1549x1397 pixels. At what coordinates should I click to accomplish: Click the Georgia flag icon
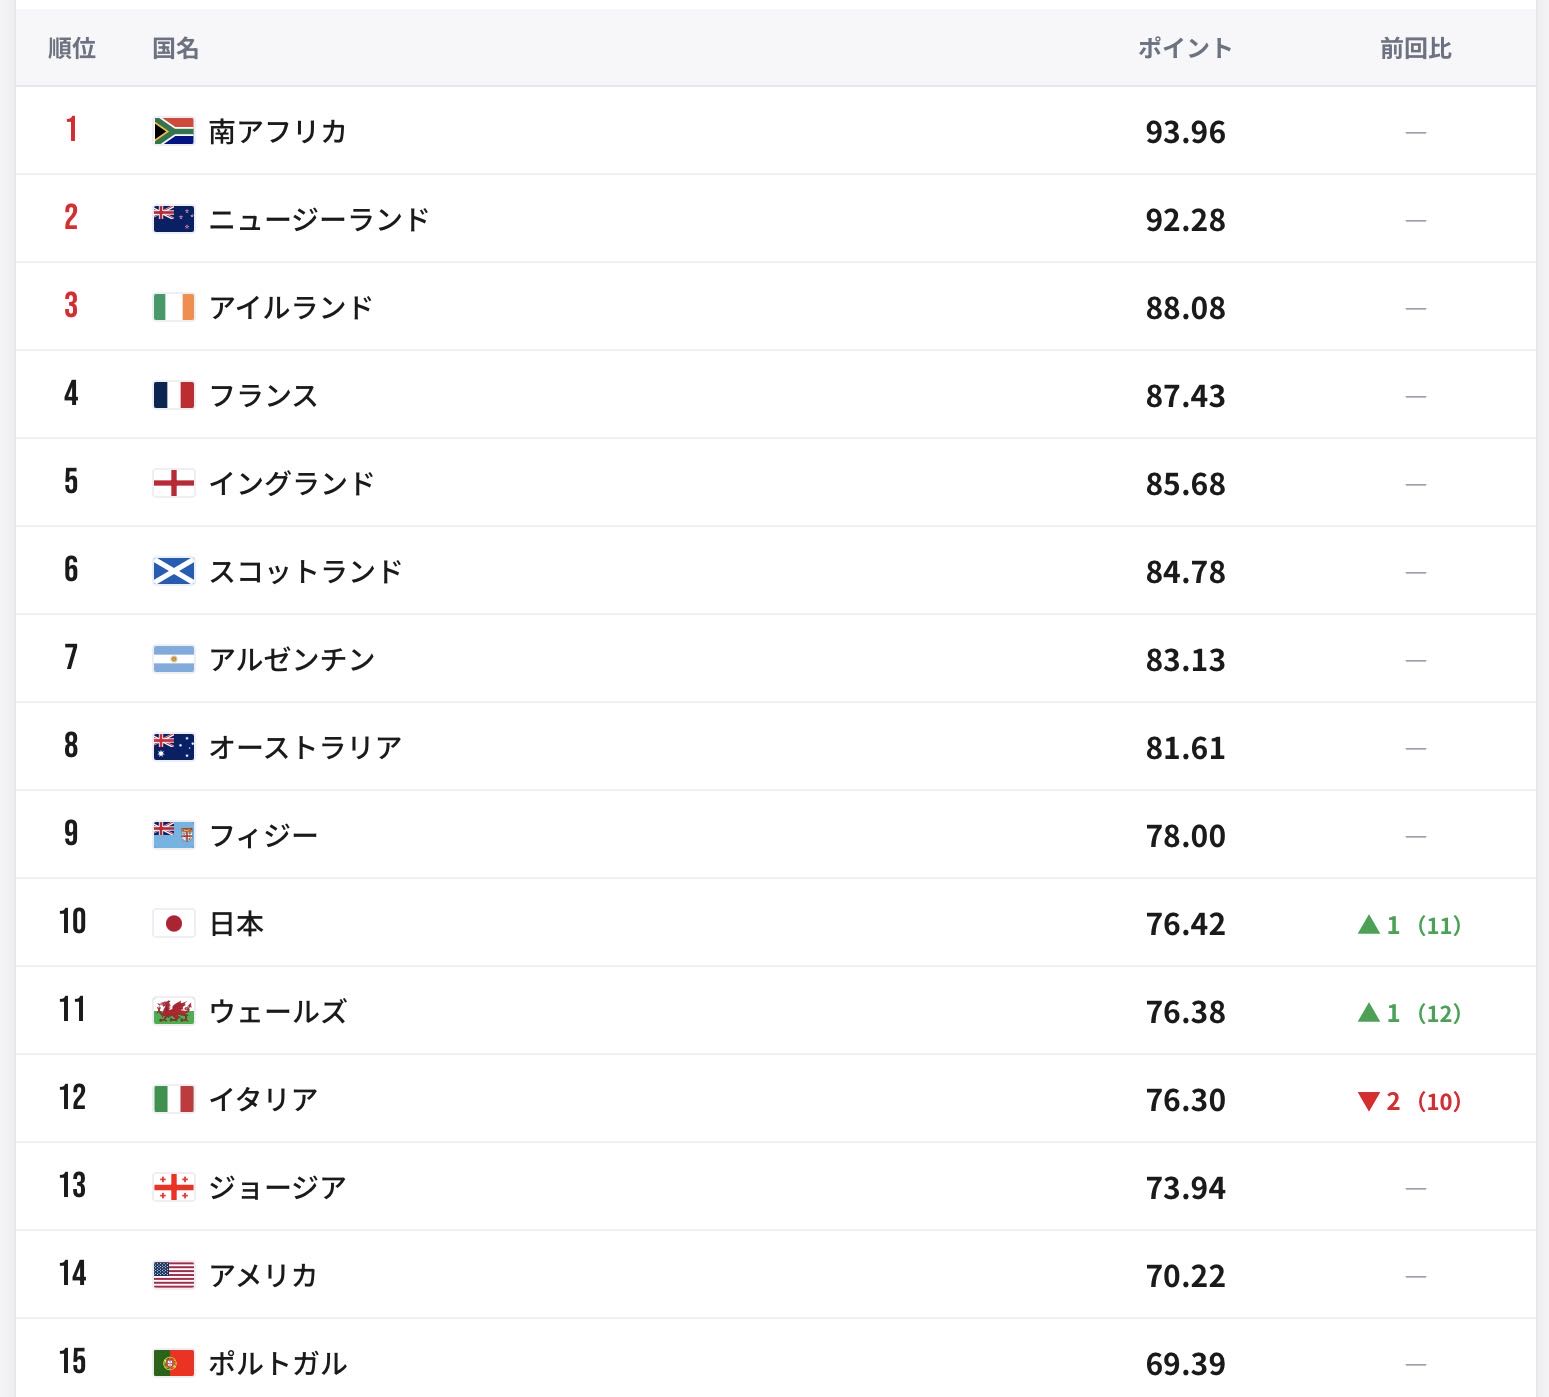[x=173, y=1187]
